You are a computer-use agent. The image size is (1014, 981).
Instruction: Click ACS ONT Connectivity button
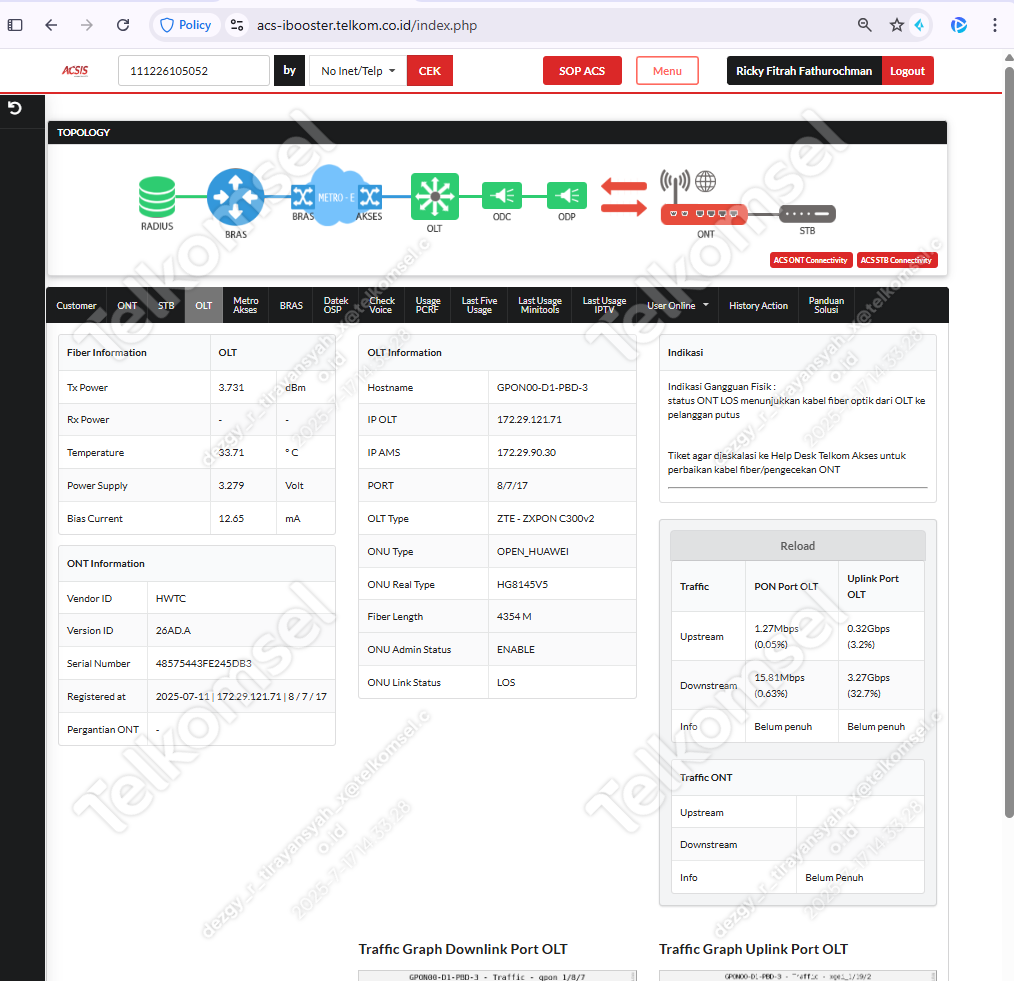810,260
